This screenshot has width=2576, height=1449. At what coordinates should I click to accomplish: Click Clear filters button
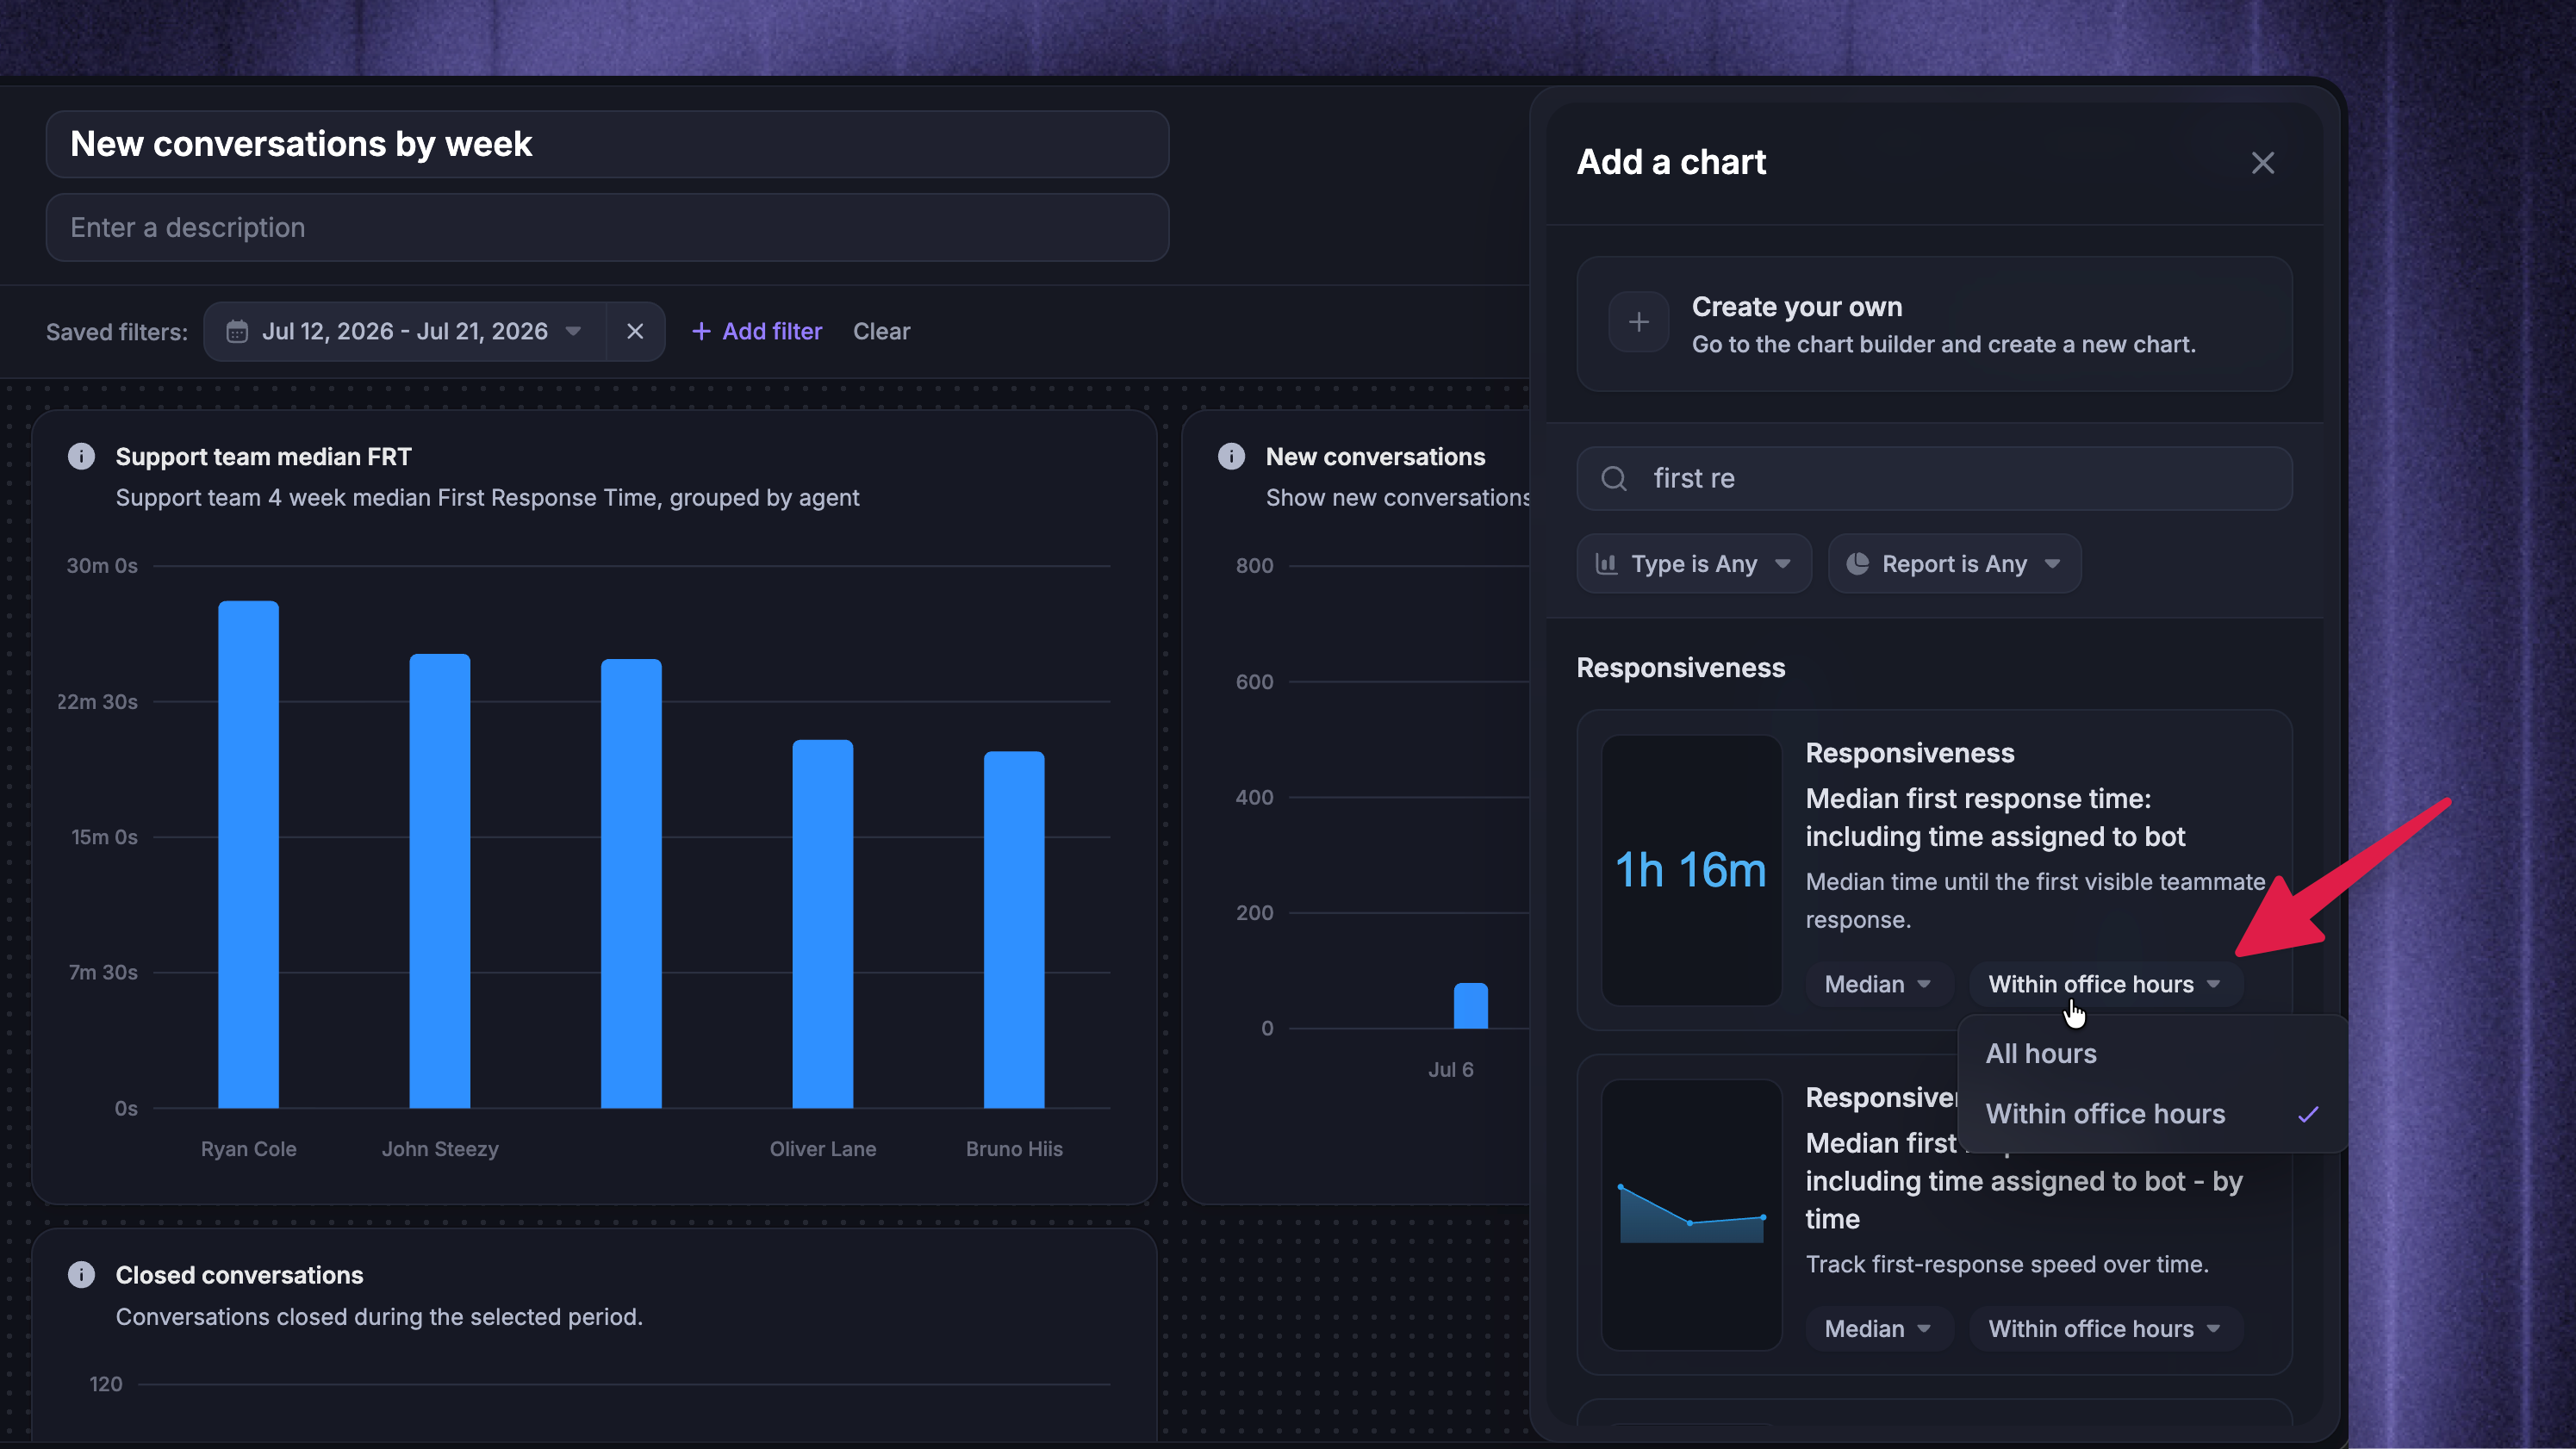pos(881,331)
